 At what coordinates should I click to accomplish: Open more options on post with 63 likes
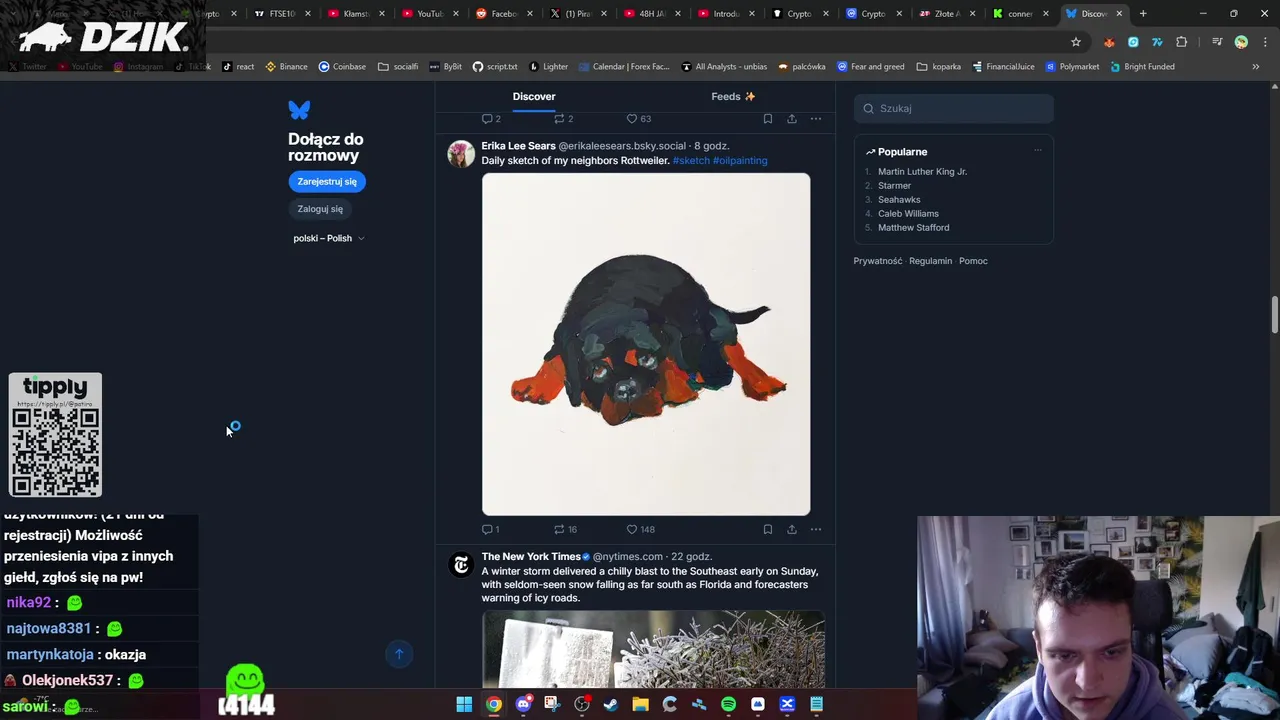tap(816, 118)
